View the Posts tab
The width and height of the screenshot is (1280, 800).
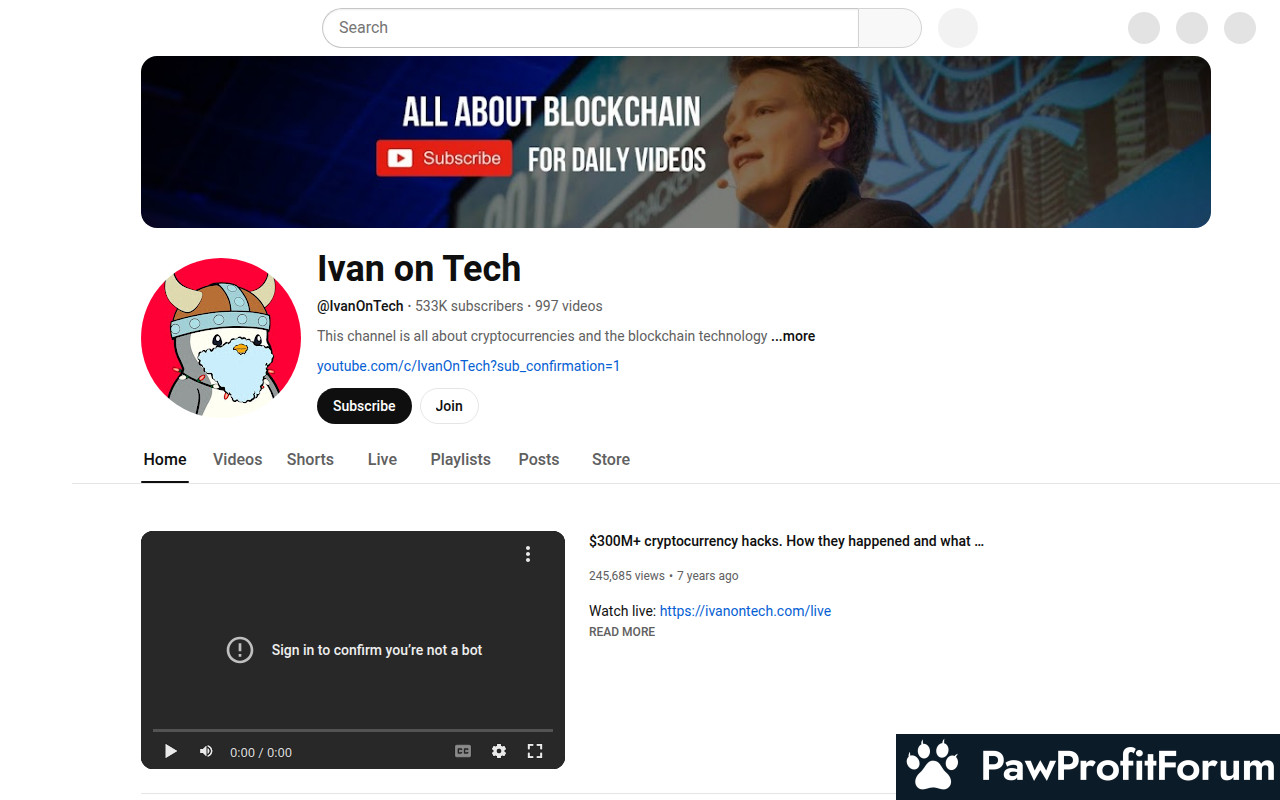coord(538,460)
